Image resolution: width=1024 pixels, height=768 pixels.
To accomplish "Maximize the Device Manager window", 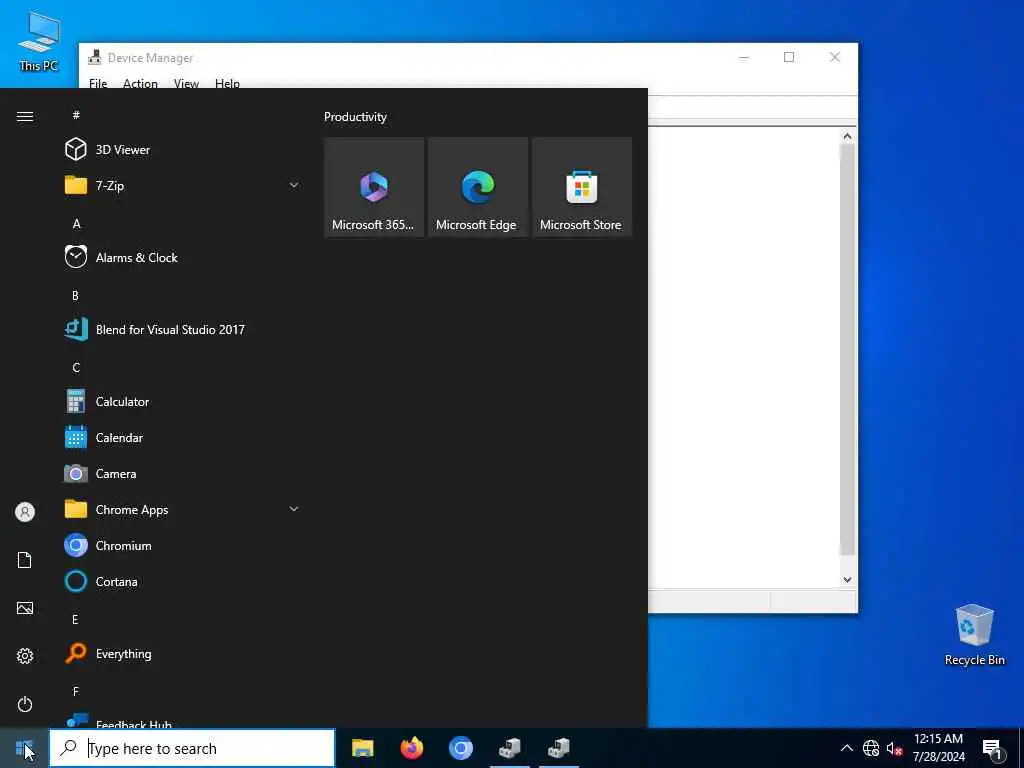I will coord(789,57).
